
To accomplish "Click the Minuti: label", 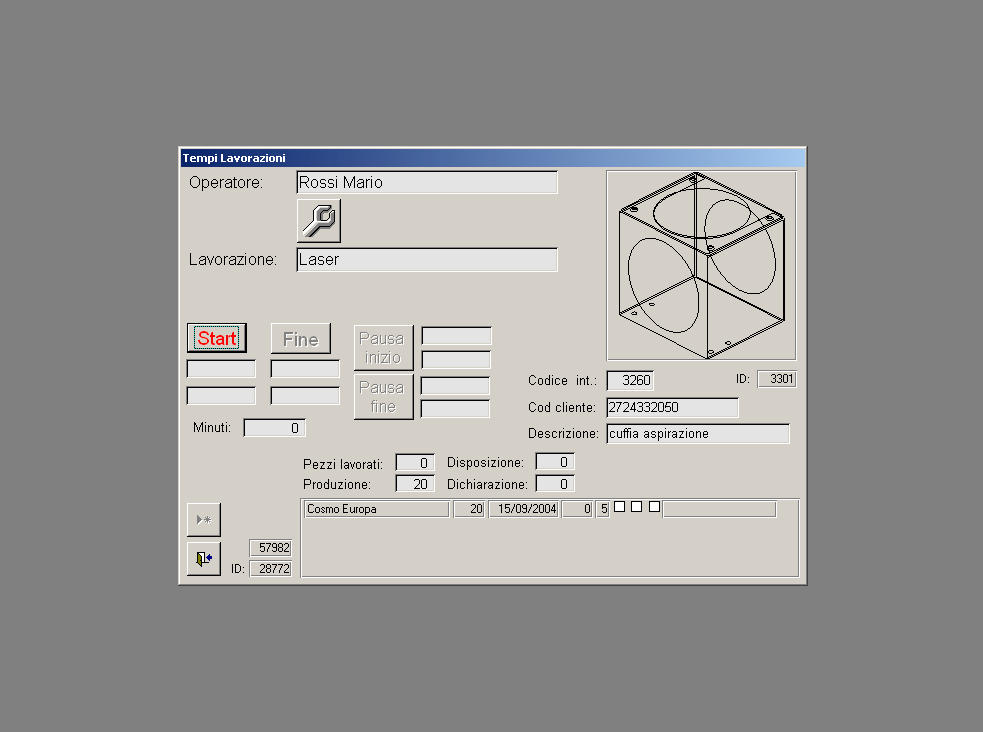I will click(212, 427).
